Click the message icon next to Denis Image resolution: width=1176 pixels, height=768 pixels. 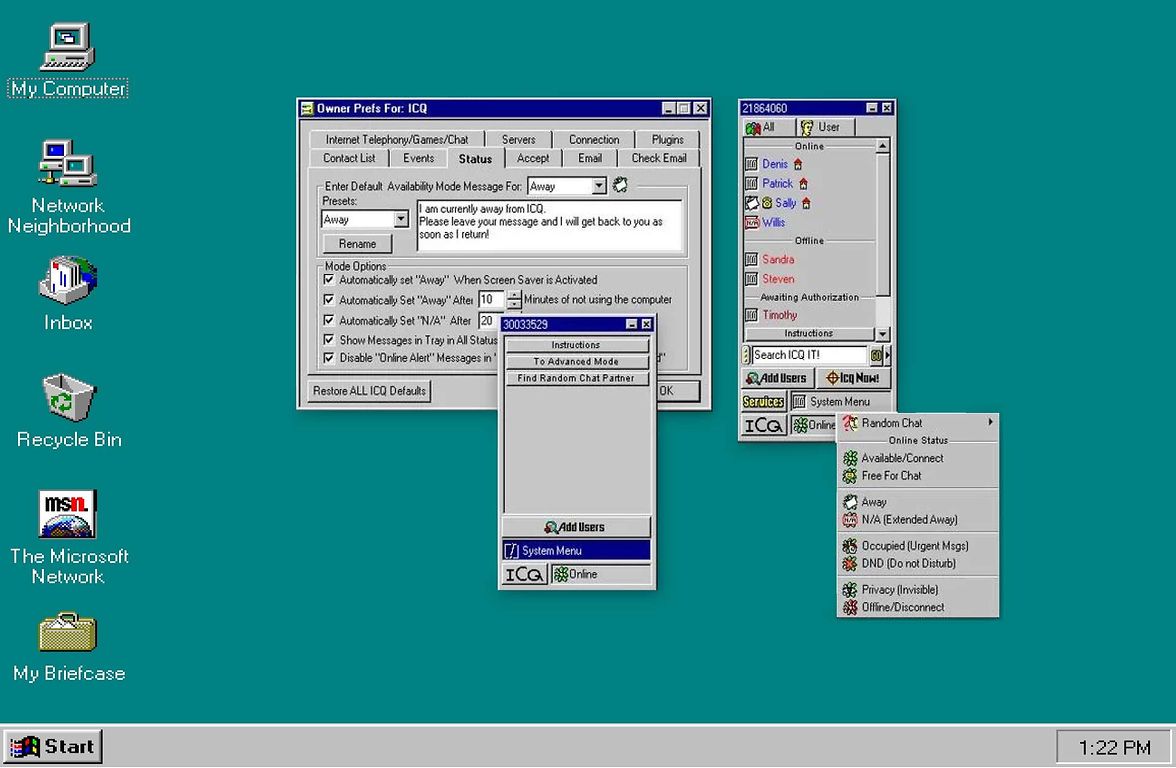tap(752, 164)
